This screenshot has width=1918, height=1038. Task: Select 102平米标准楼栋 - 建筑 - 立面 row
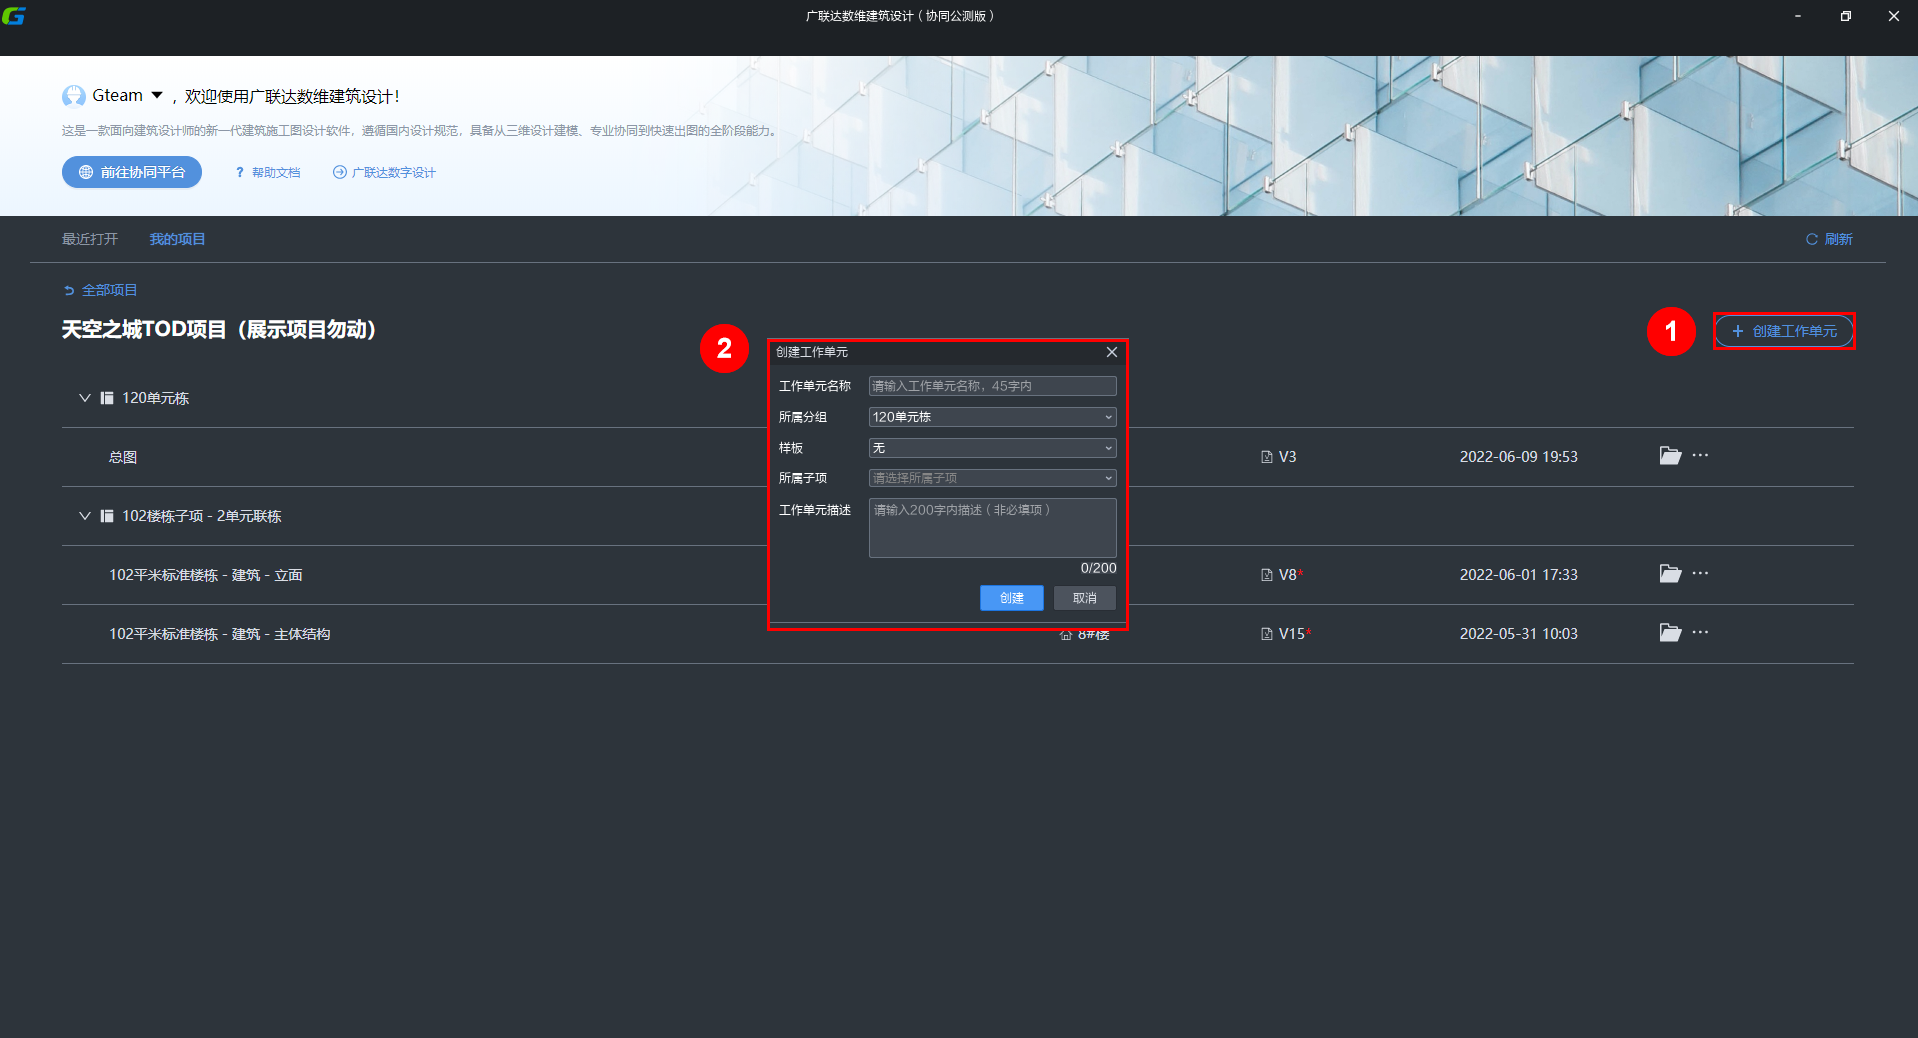pyautogui.click(x=958, y=575)
